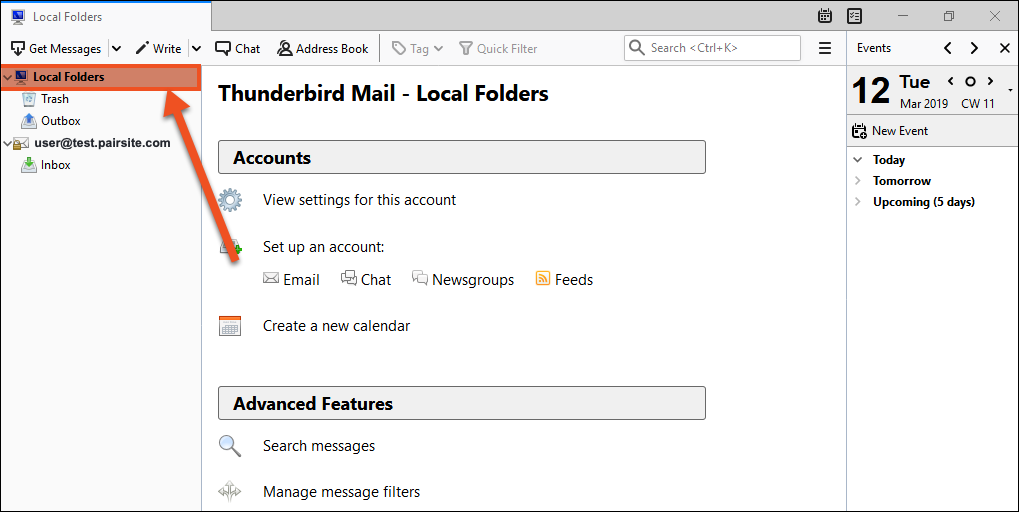The image size is (1019, 512).
Task: Open Manage message filters
Action: pyautogui.click(x=342, y=493)
